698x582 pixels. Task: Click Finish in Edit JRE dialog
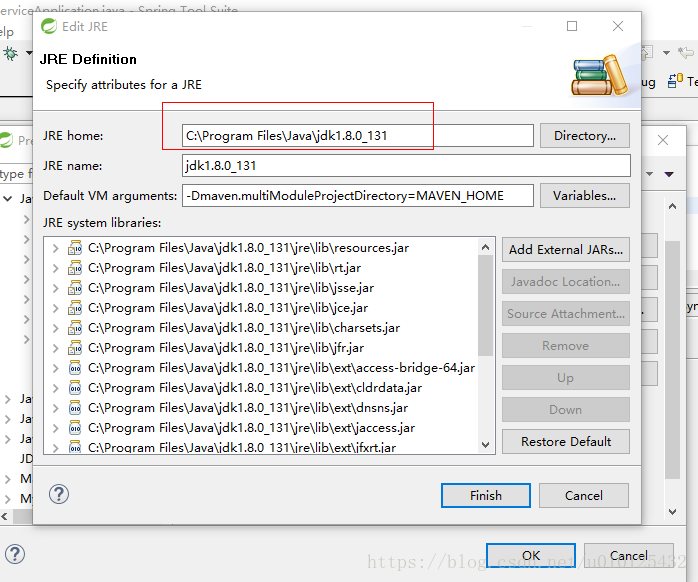[x=486, y=496]
